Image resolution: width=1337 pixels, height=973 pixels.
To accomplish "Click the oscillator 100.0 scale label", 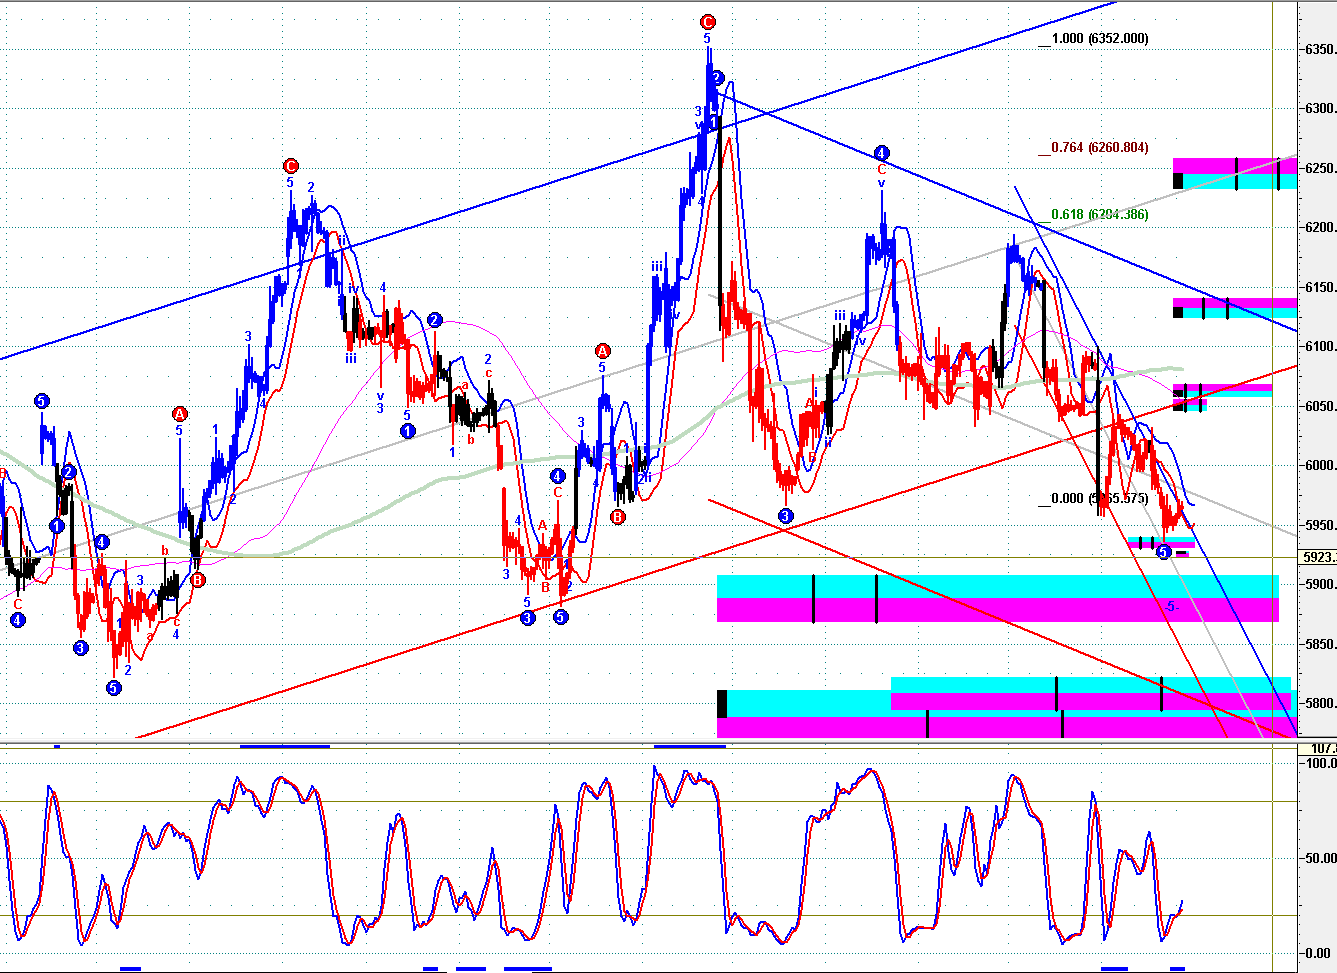I will point(1321,763).
